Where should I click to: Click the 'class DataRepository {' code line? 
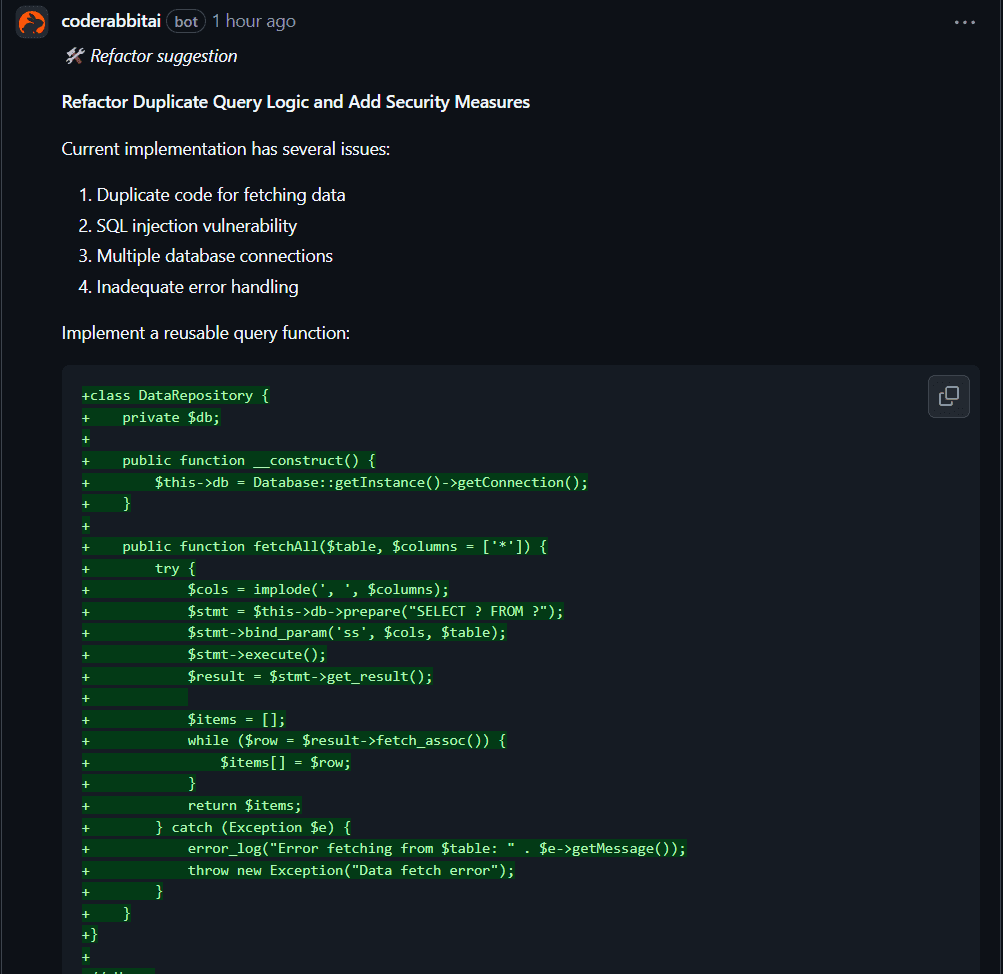pyautogui.click(x=179, y=396)
